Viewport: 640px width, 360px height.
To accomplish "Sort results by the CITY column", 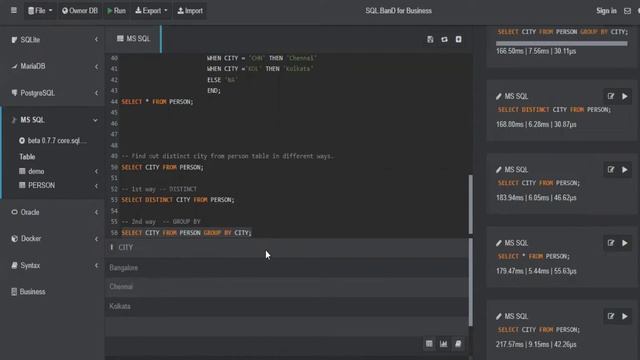I will (x=125, y=247).
